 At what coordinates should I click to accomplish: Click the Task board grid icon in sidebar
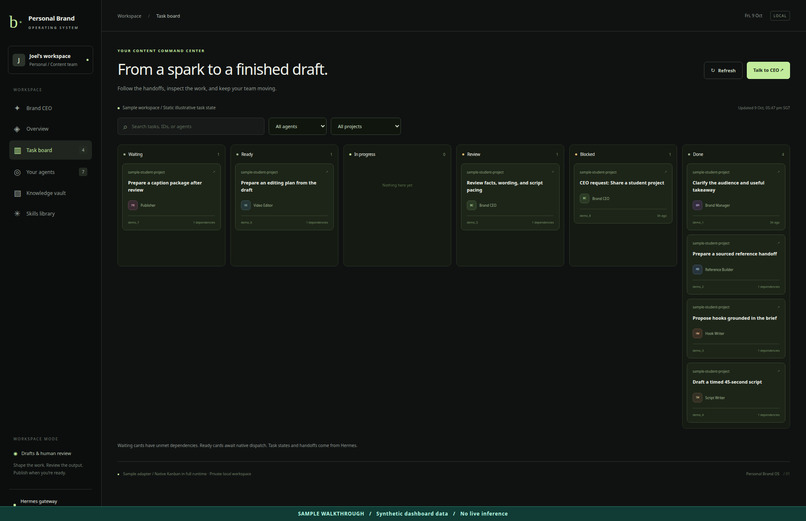[x=17, y=151]
